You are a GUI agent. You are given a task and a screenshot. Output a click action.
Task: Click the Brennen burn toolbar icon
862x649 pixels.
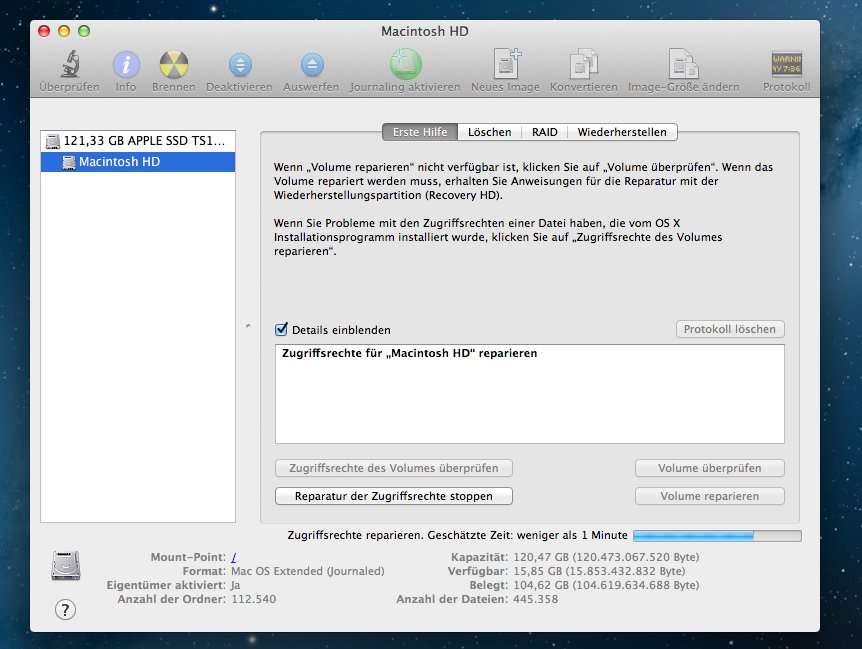pos(174,65)
